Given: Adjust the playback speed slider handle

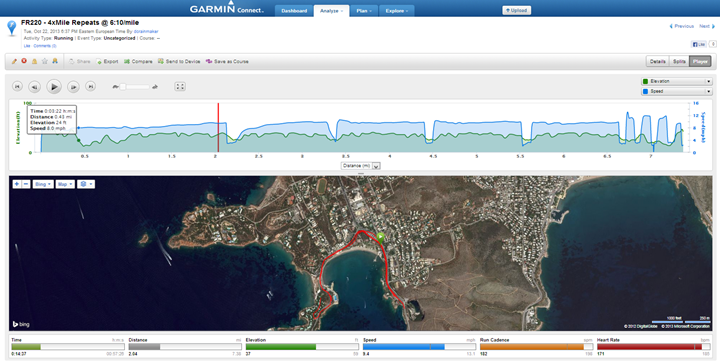Looking at the screenshot, I should (123, 87).
